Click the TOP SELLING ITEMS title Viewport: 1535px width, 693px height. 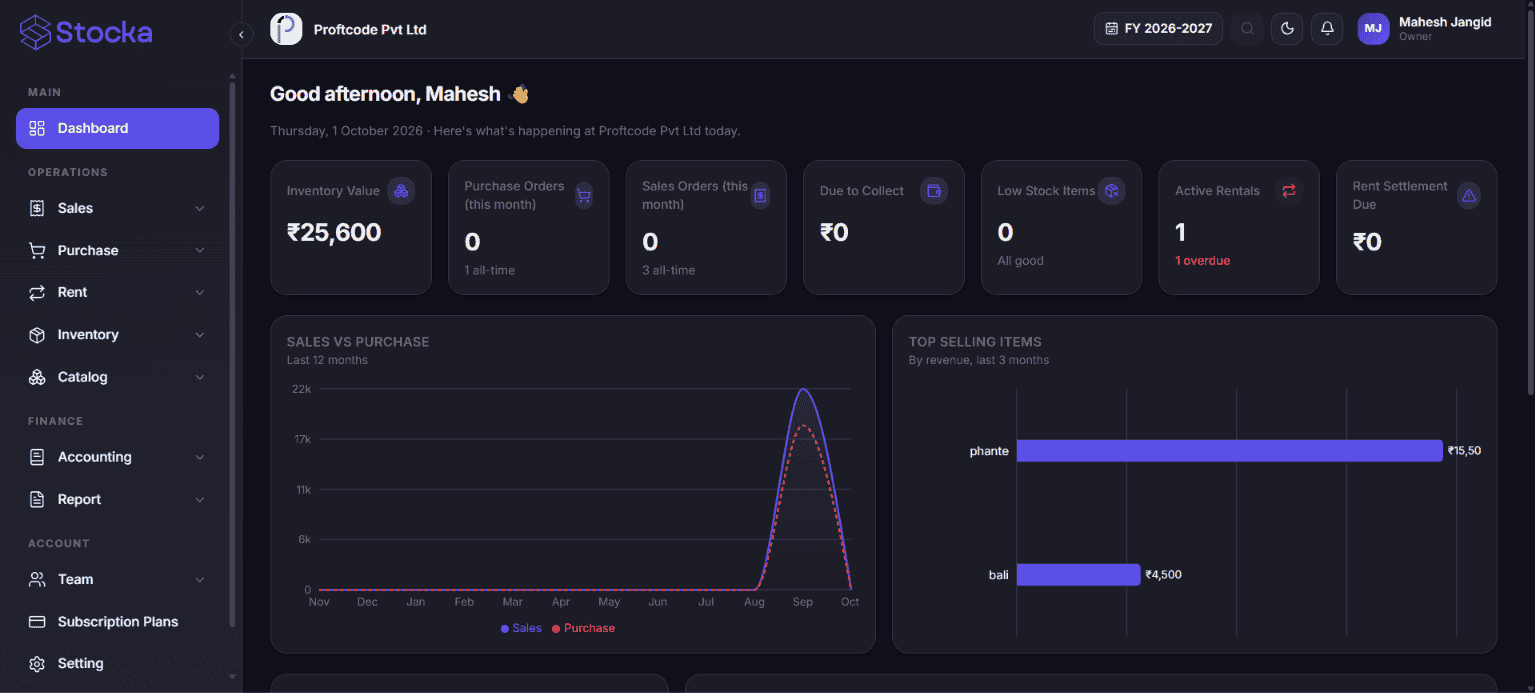(x=975, y=342)
